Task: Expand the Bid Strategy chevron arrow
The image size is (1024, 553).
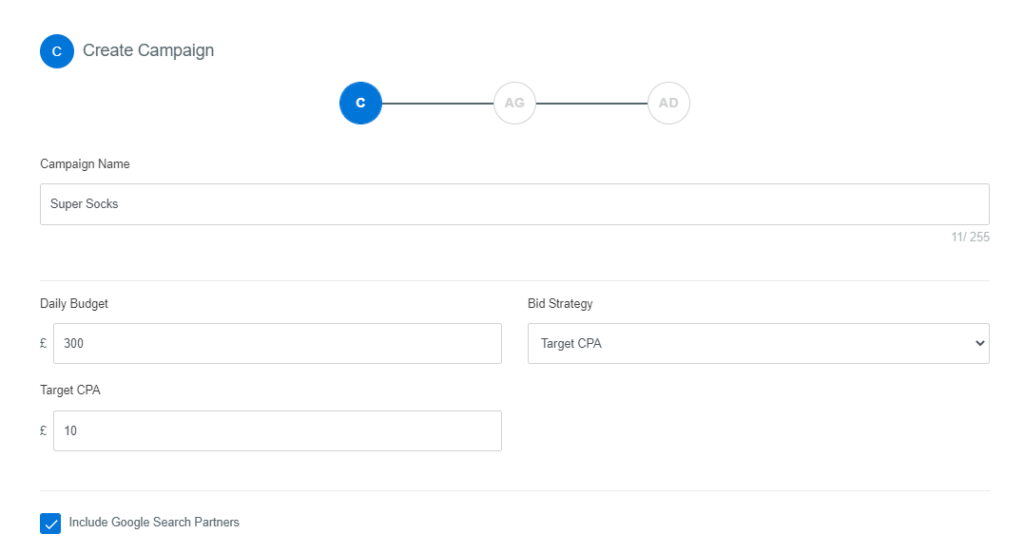Action: tap(980, 343)
